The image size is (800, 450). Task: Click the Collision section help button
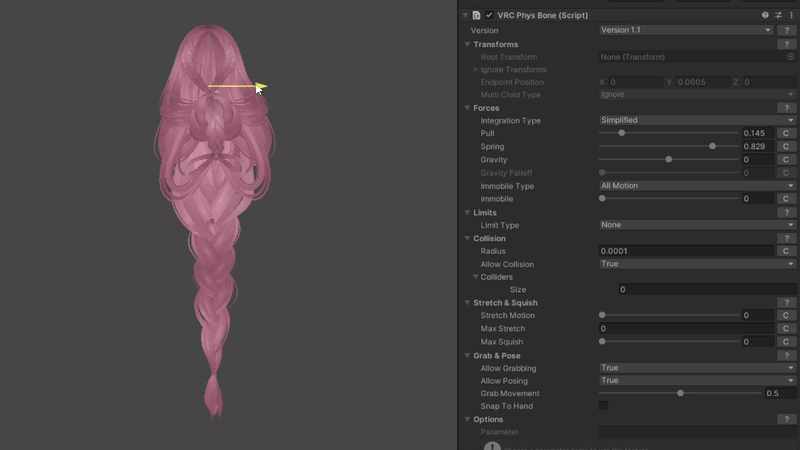[x=785, y=238]
